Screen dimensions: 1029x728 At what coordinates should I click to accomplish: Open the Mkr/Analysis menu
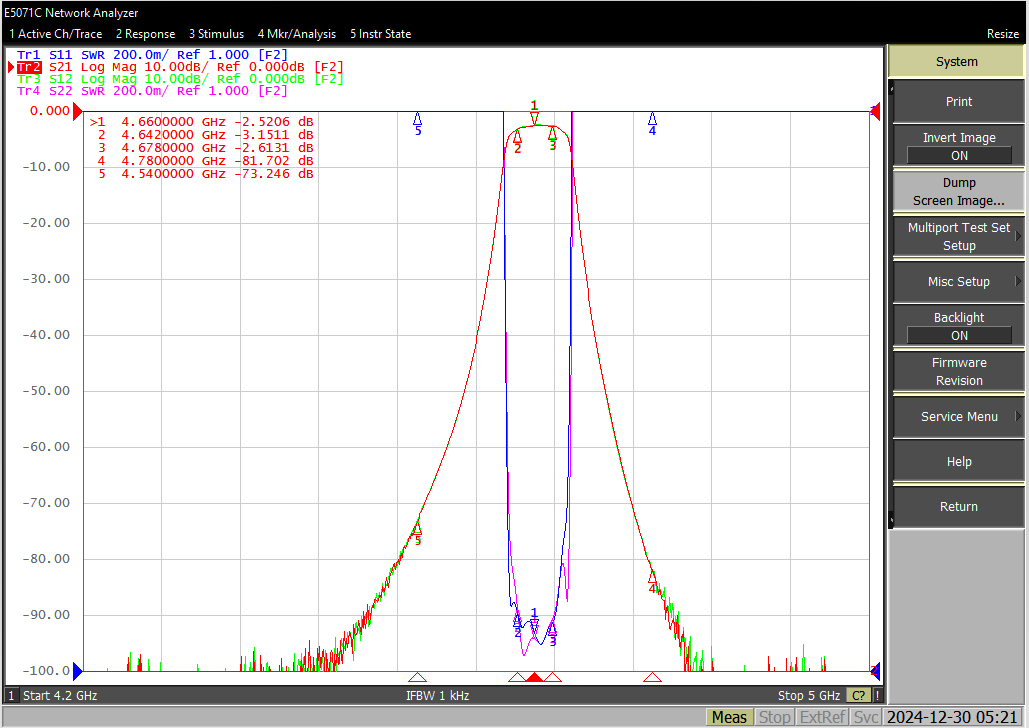pos(297,33)
